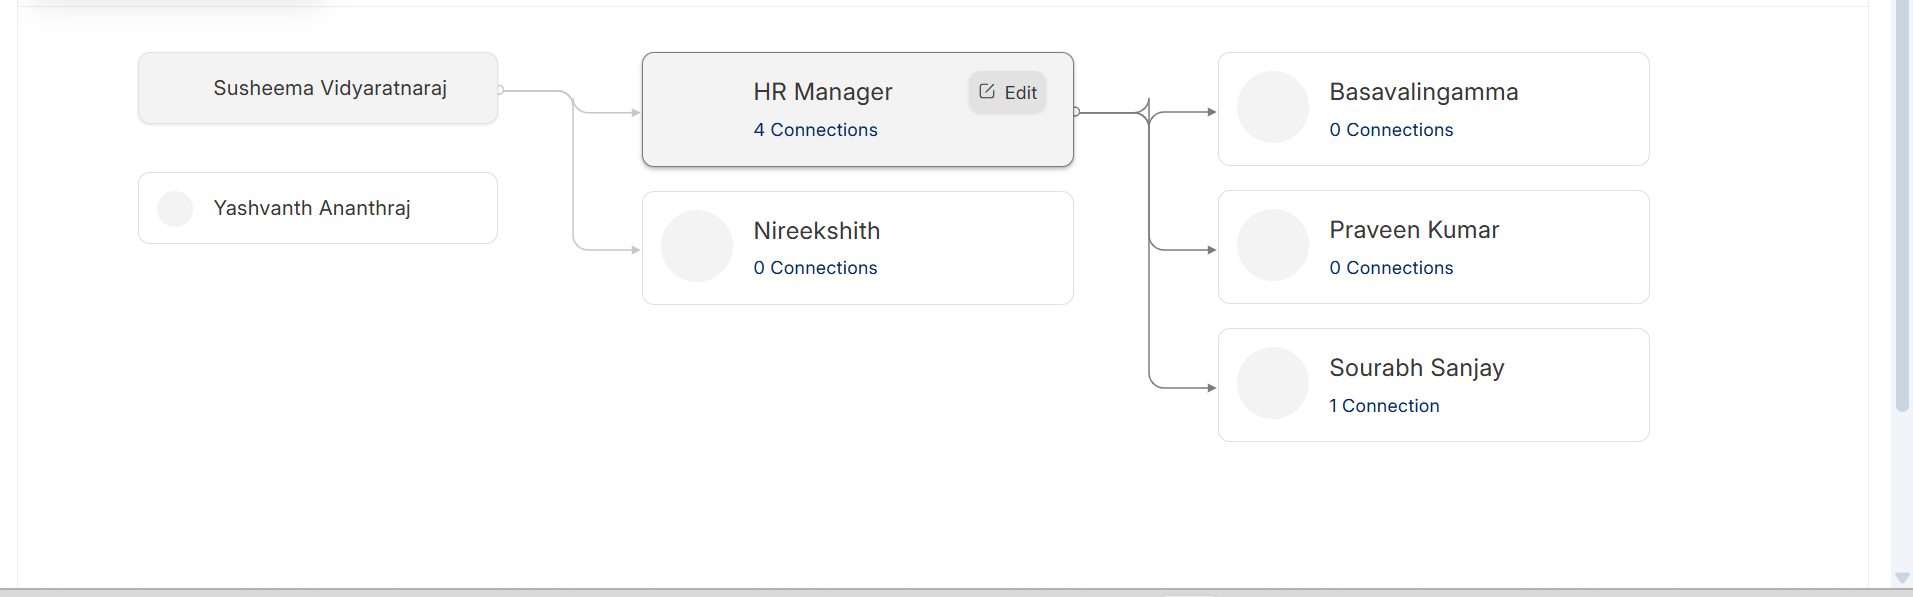The image size is (1913, 597).
Task: Click 0 Connections under Basavalingamma
Action: click(1391, 130)
